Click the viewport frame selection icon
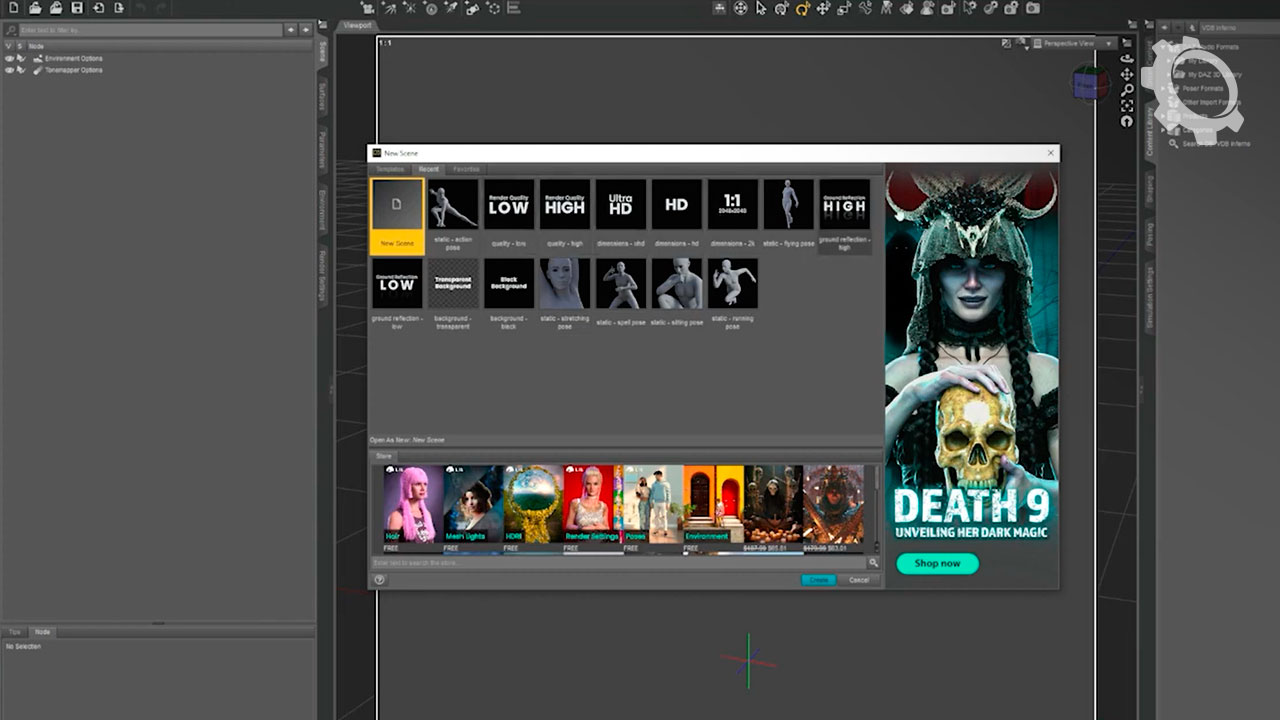Screen dimensions: 1280x720 pos(1127,106)
